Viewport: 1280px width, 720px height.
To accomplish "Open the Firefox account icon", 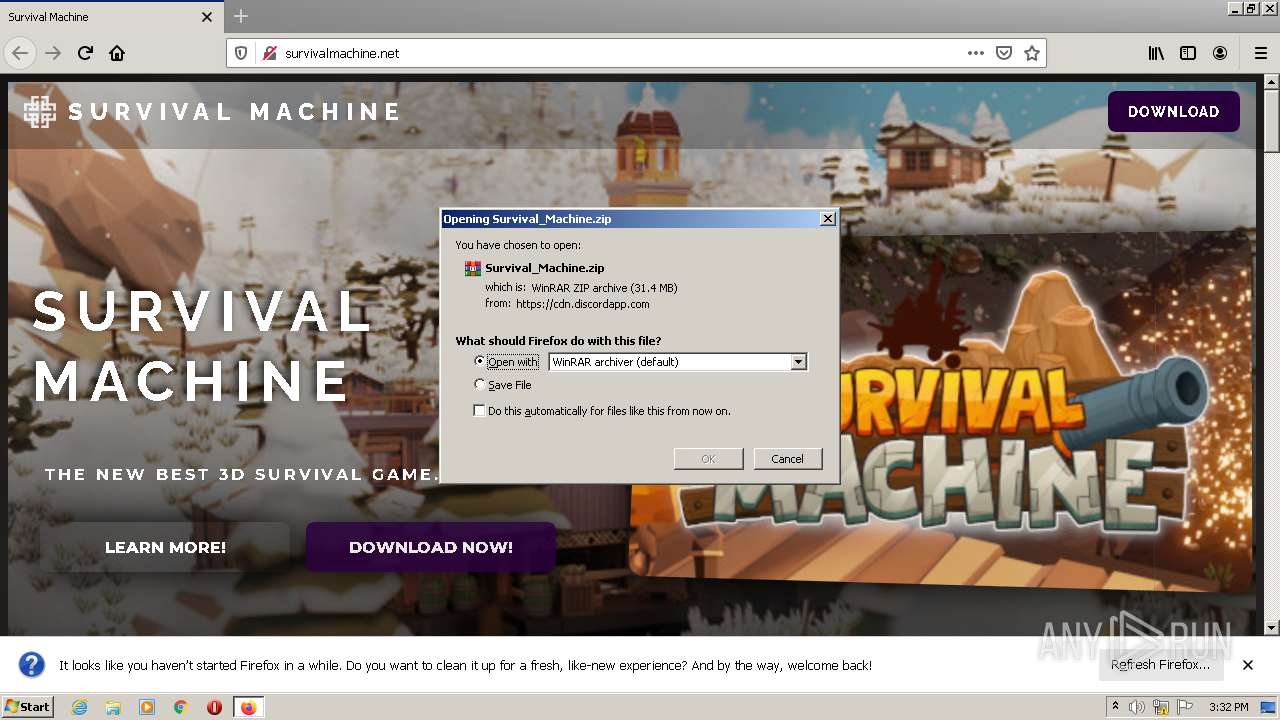I will 1220,53.
